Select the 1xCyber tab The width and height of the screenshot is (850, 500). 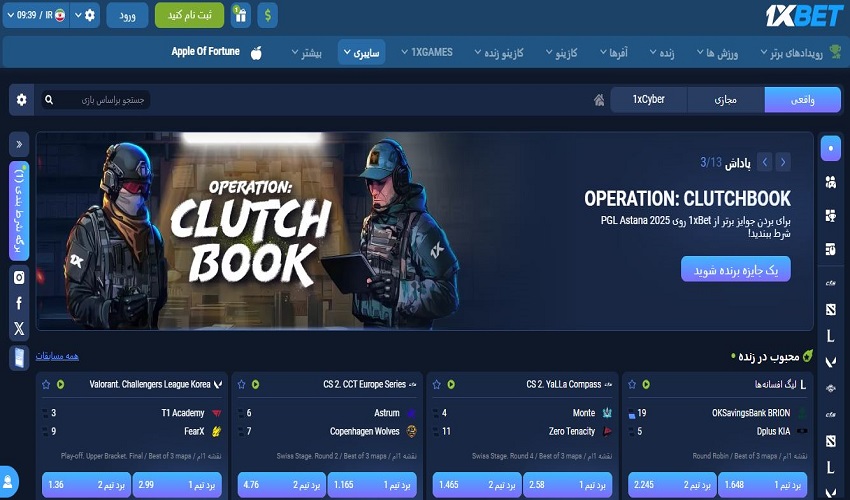coord(649,100)
